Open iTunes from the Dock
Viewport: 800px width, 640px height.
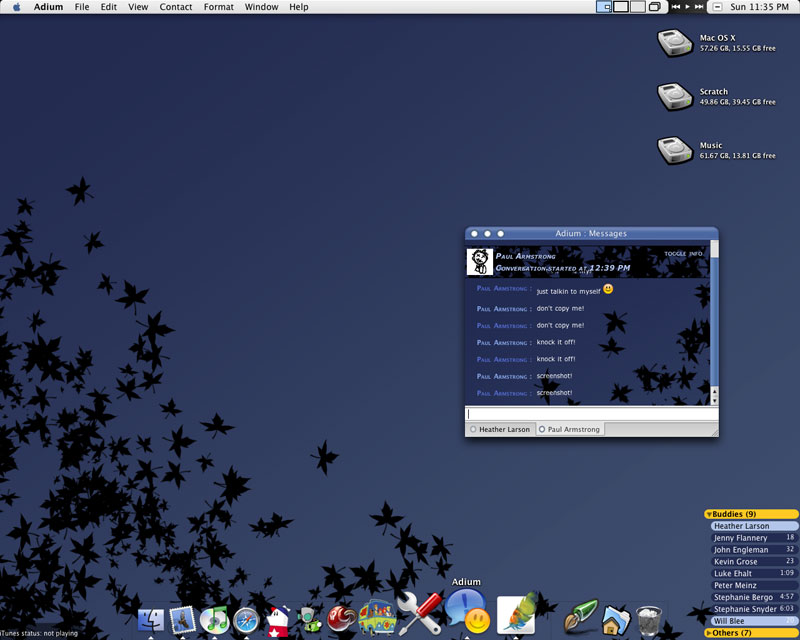(x=214, y=620)
